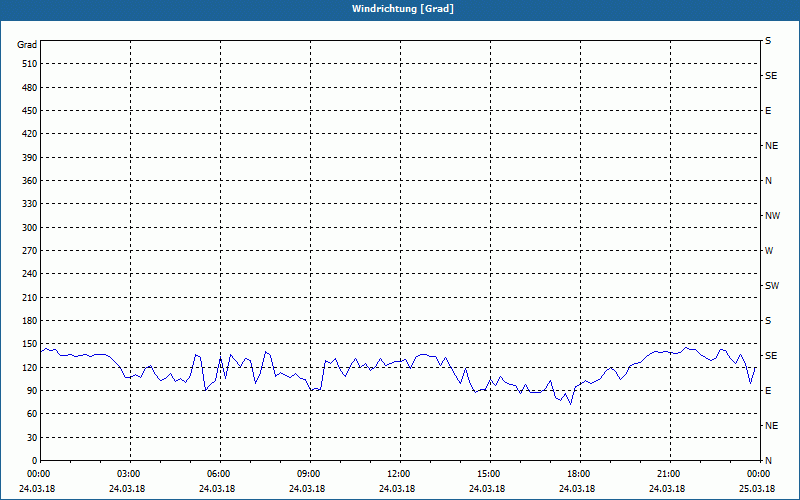The height and width of the screenshot is (500, 800).
Task: Select the 240 y-axis value
Action: pyautogui.click(x=30, y=273)
